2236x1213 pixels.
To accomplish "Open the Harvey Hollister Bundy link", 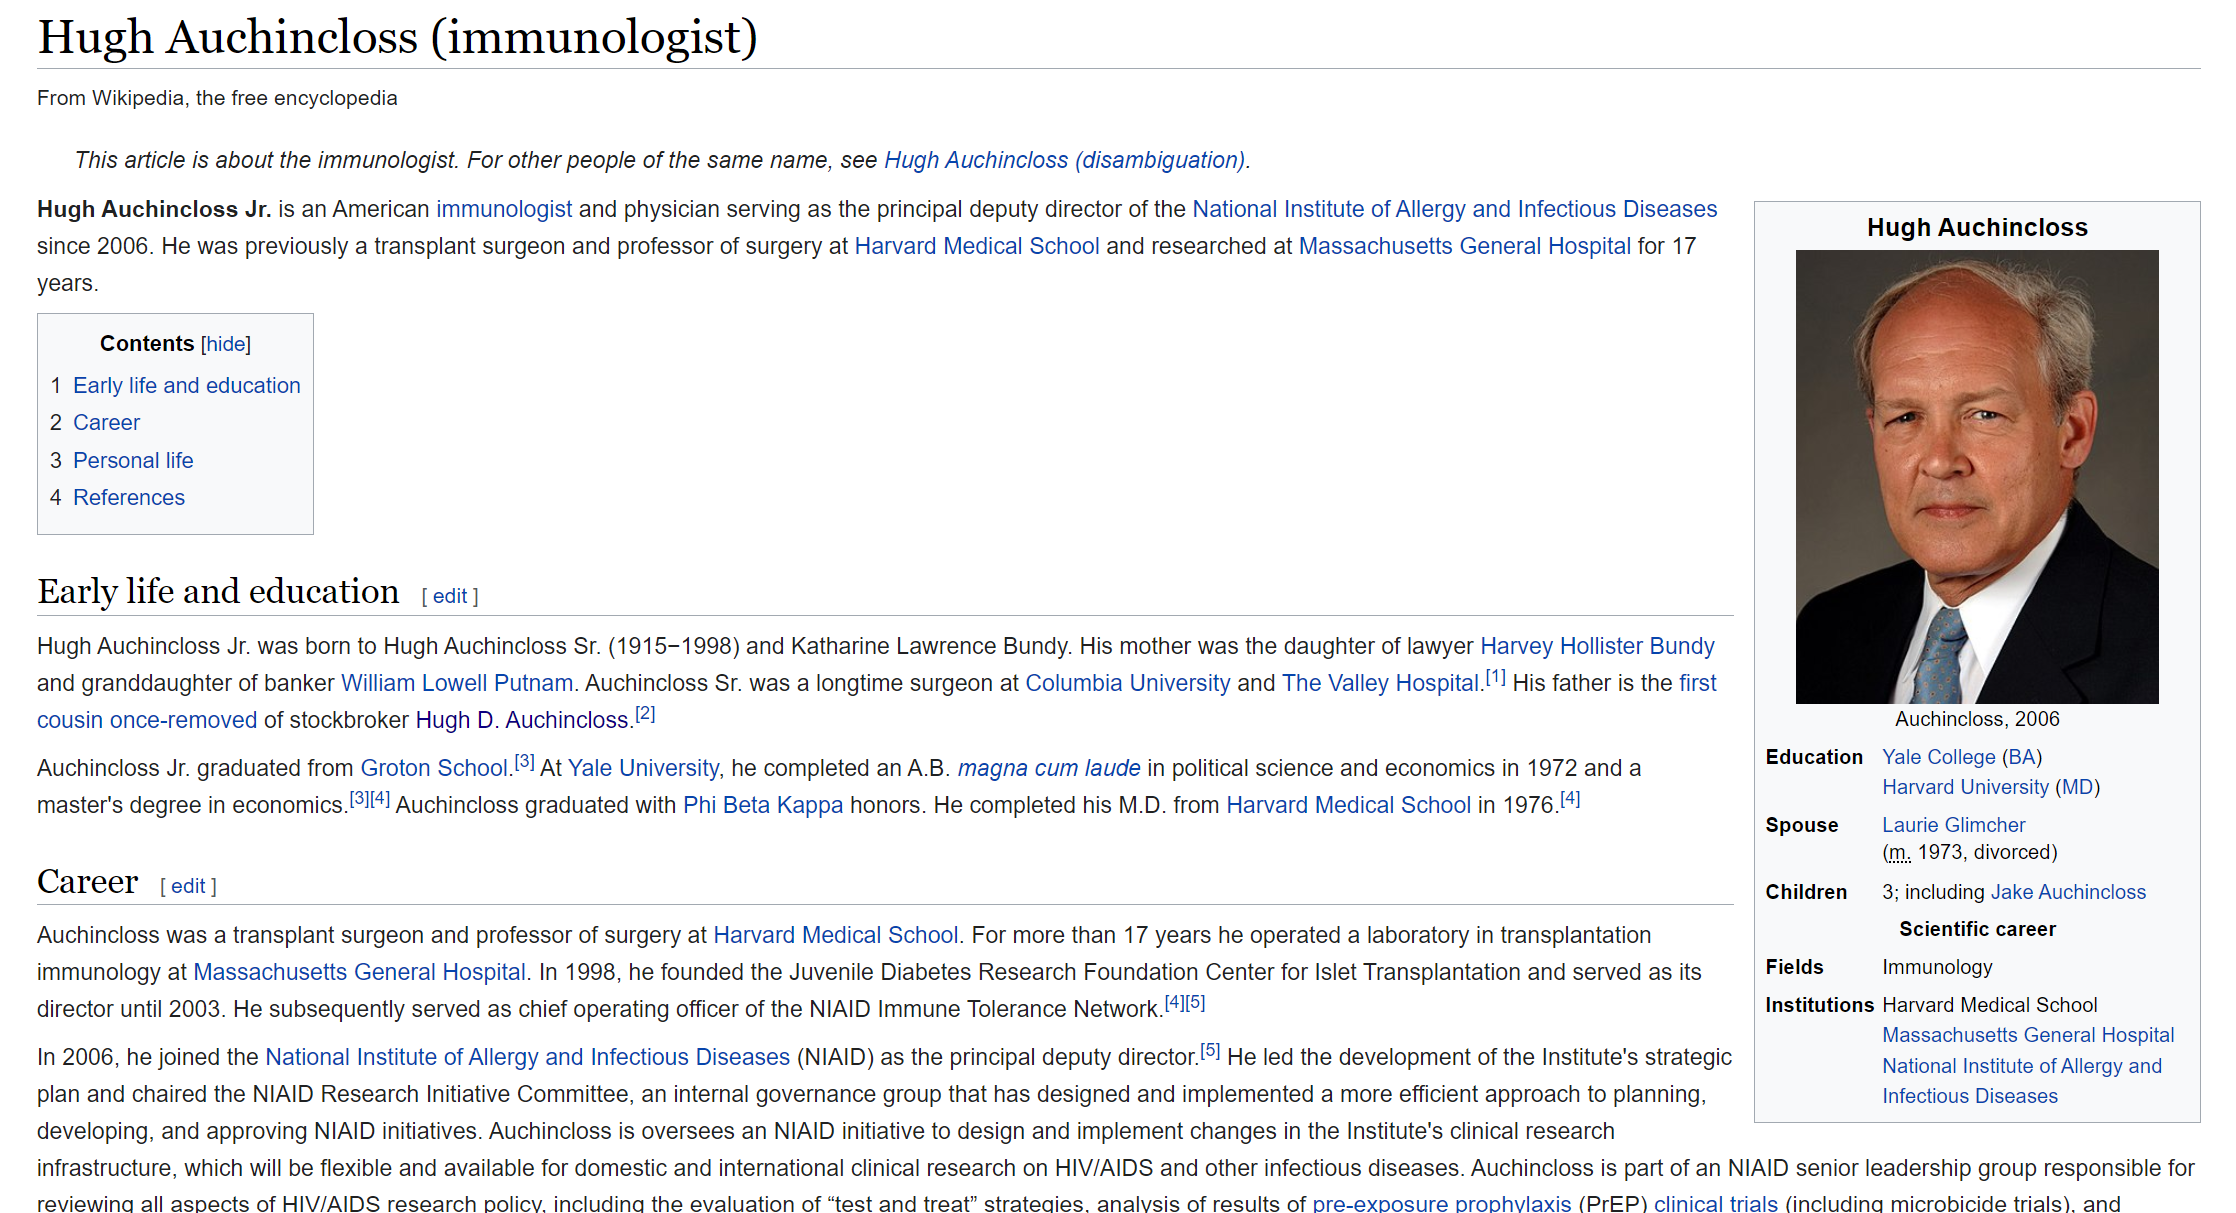I will pyautogui.click(x=1597, y=646).
